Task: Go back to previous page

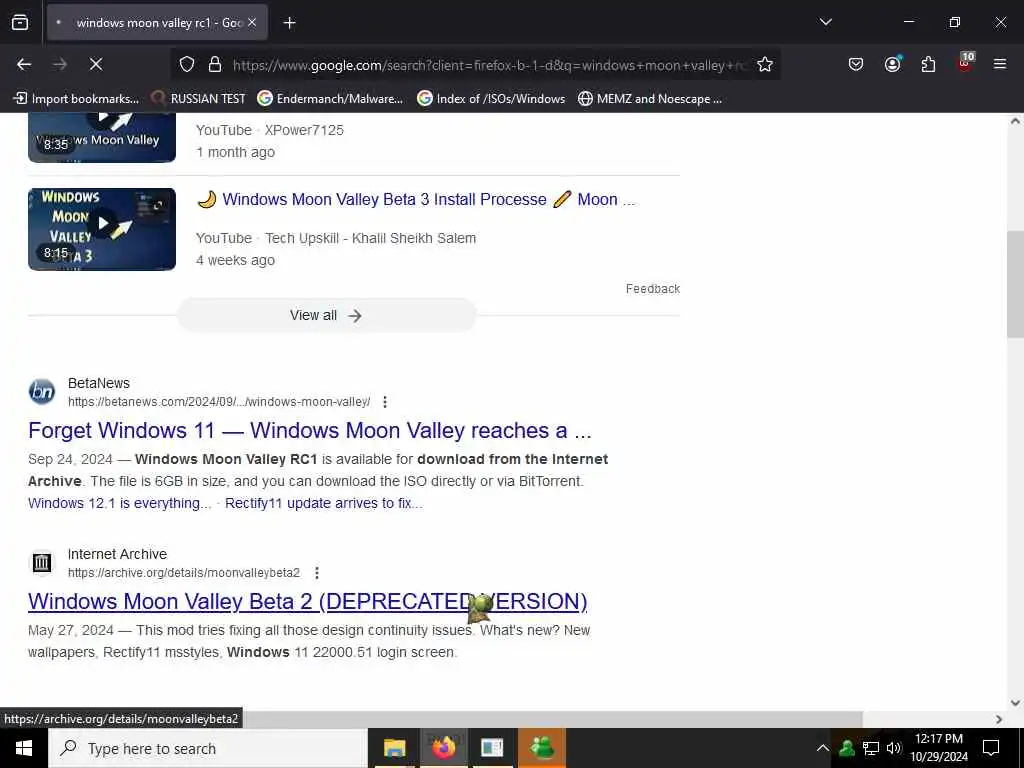Action: 24,64
